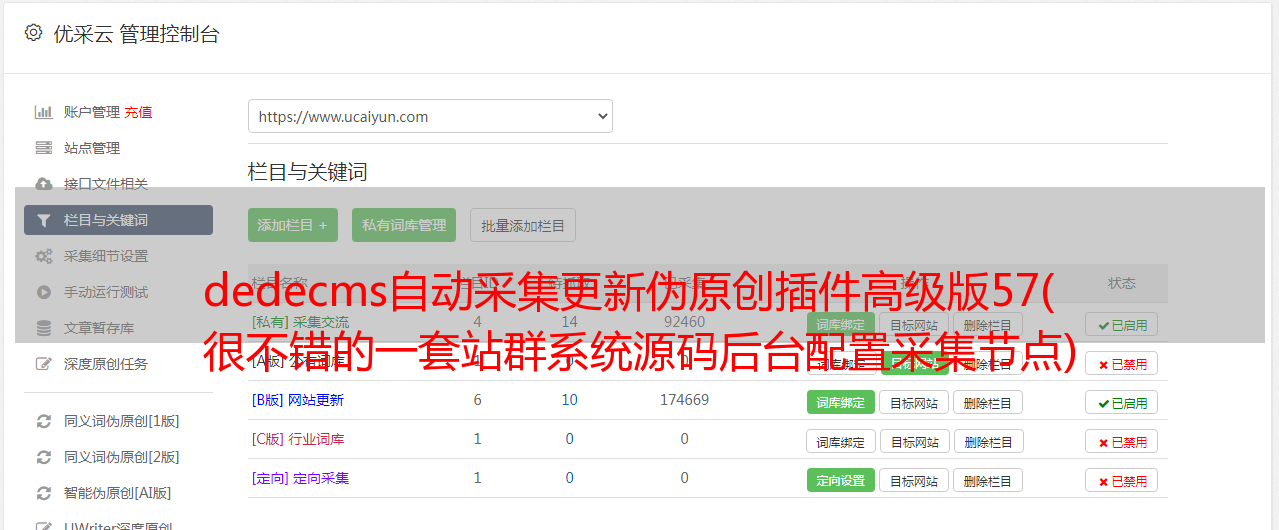Click 目标网站 in the 定向采集 row
This screenshot has width=1279, height=530.
914,480
